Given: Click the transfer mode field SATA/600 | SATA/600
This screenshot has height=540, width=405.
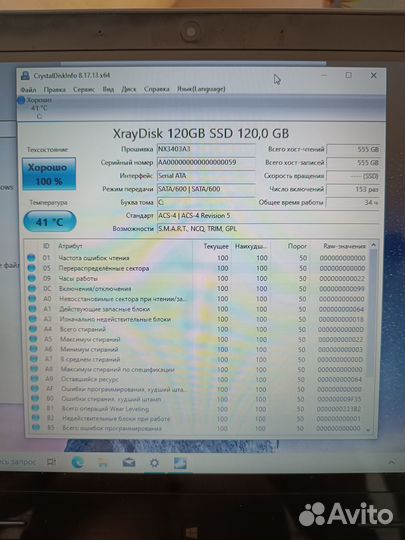Looking at the screenshot, I should click(x=206, y=189).
